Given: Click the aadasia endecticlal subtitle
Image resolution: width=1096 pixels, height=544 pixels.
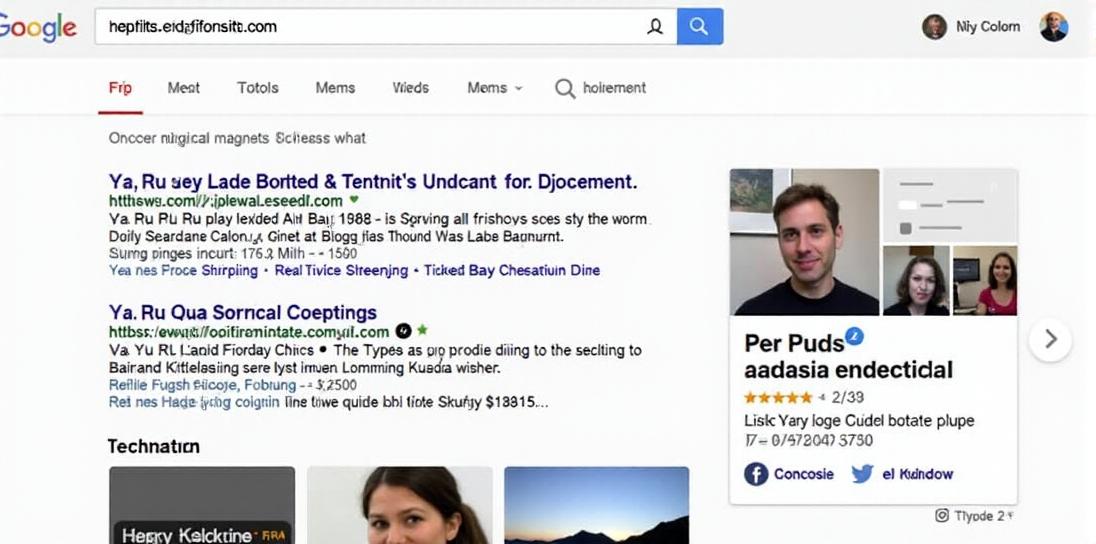Looking at the screenshot, I should [849, 369].
